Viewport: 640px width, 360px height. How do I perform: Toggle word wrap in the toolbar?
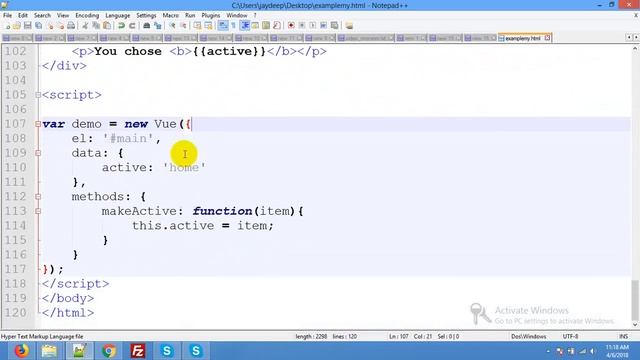pos(223,26)
